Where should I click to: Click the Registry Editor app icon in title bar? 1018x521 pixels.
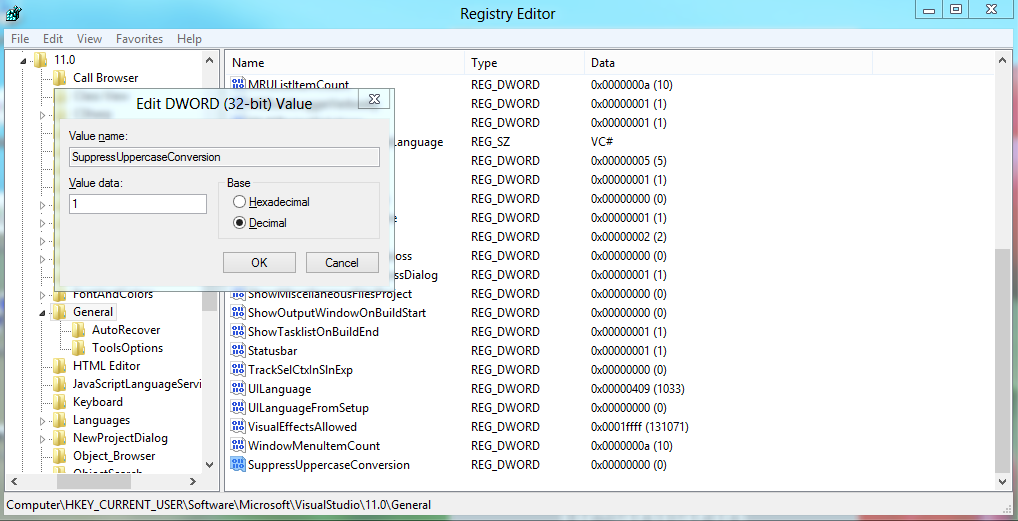14,12
